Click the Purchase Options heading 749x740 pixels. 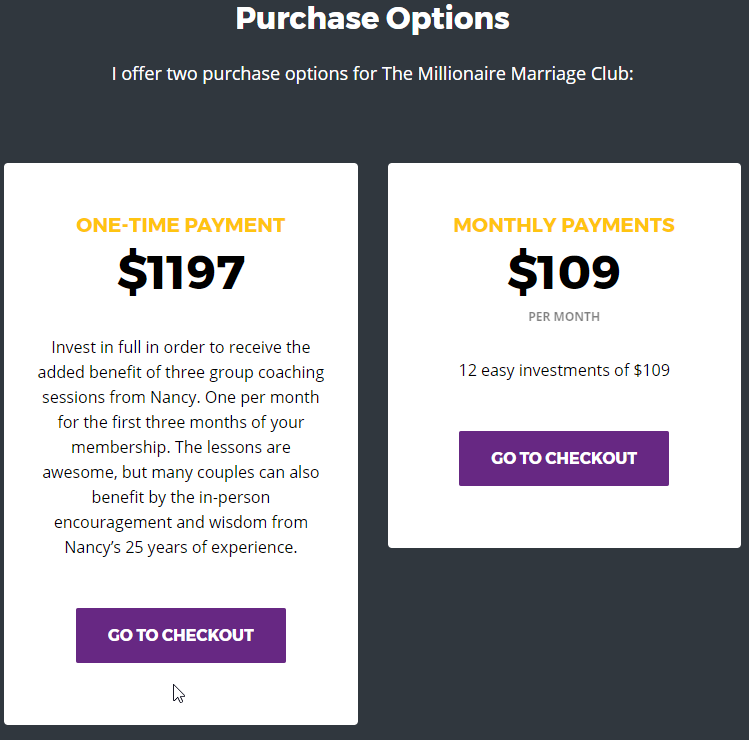pos(373,19)
